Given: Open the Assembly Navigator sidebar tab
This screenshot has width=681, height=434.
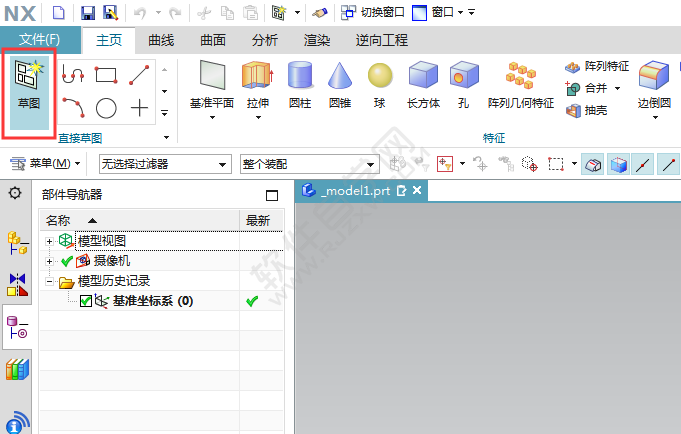Looking at the screenshot, I should point(17,242).
